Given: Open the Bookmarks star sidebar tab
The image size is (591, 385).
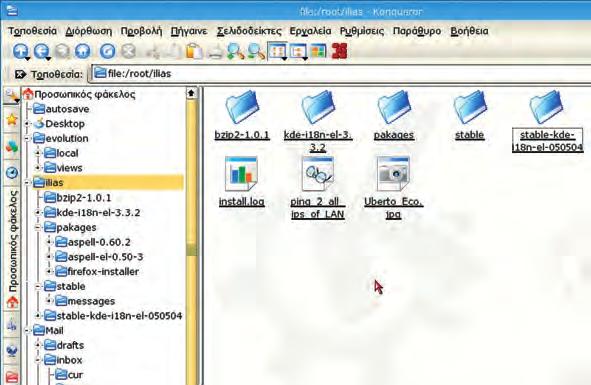Looking at the screenshot, I should 12,120.
